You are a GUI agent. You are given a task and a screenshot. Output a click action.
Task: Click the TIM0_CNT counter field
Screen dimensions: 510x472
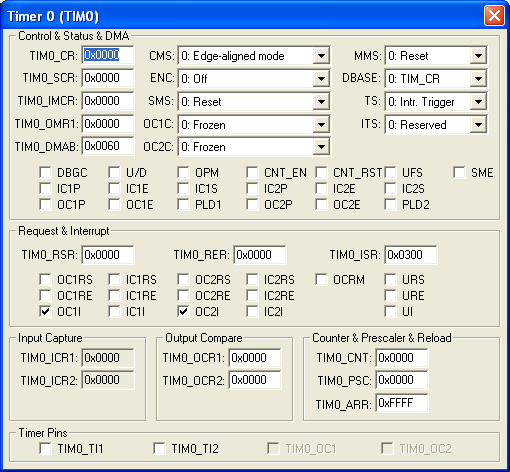402,358
